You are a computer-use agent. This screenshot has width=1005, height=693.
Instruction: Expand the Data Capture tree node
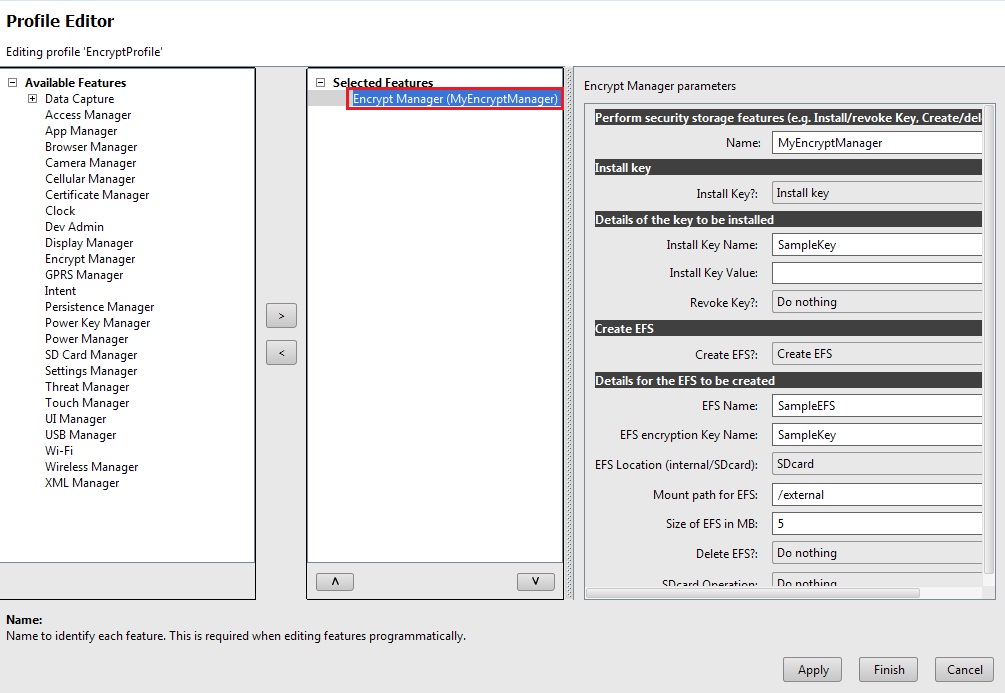click(x=32, y=99)
